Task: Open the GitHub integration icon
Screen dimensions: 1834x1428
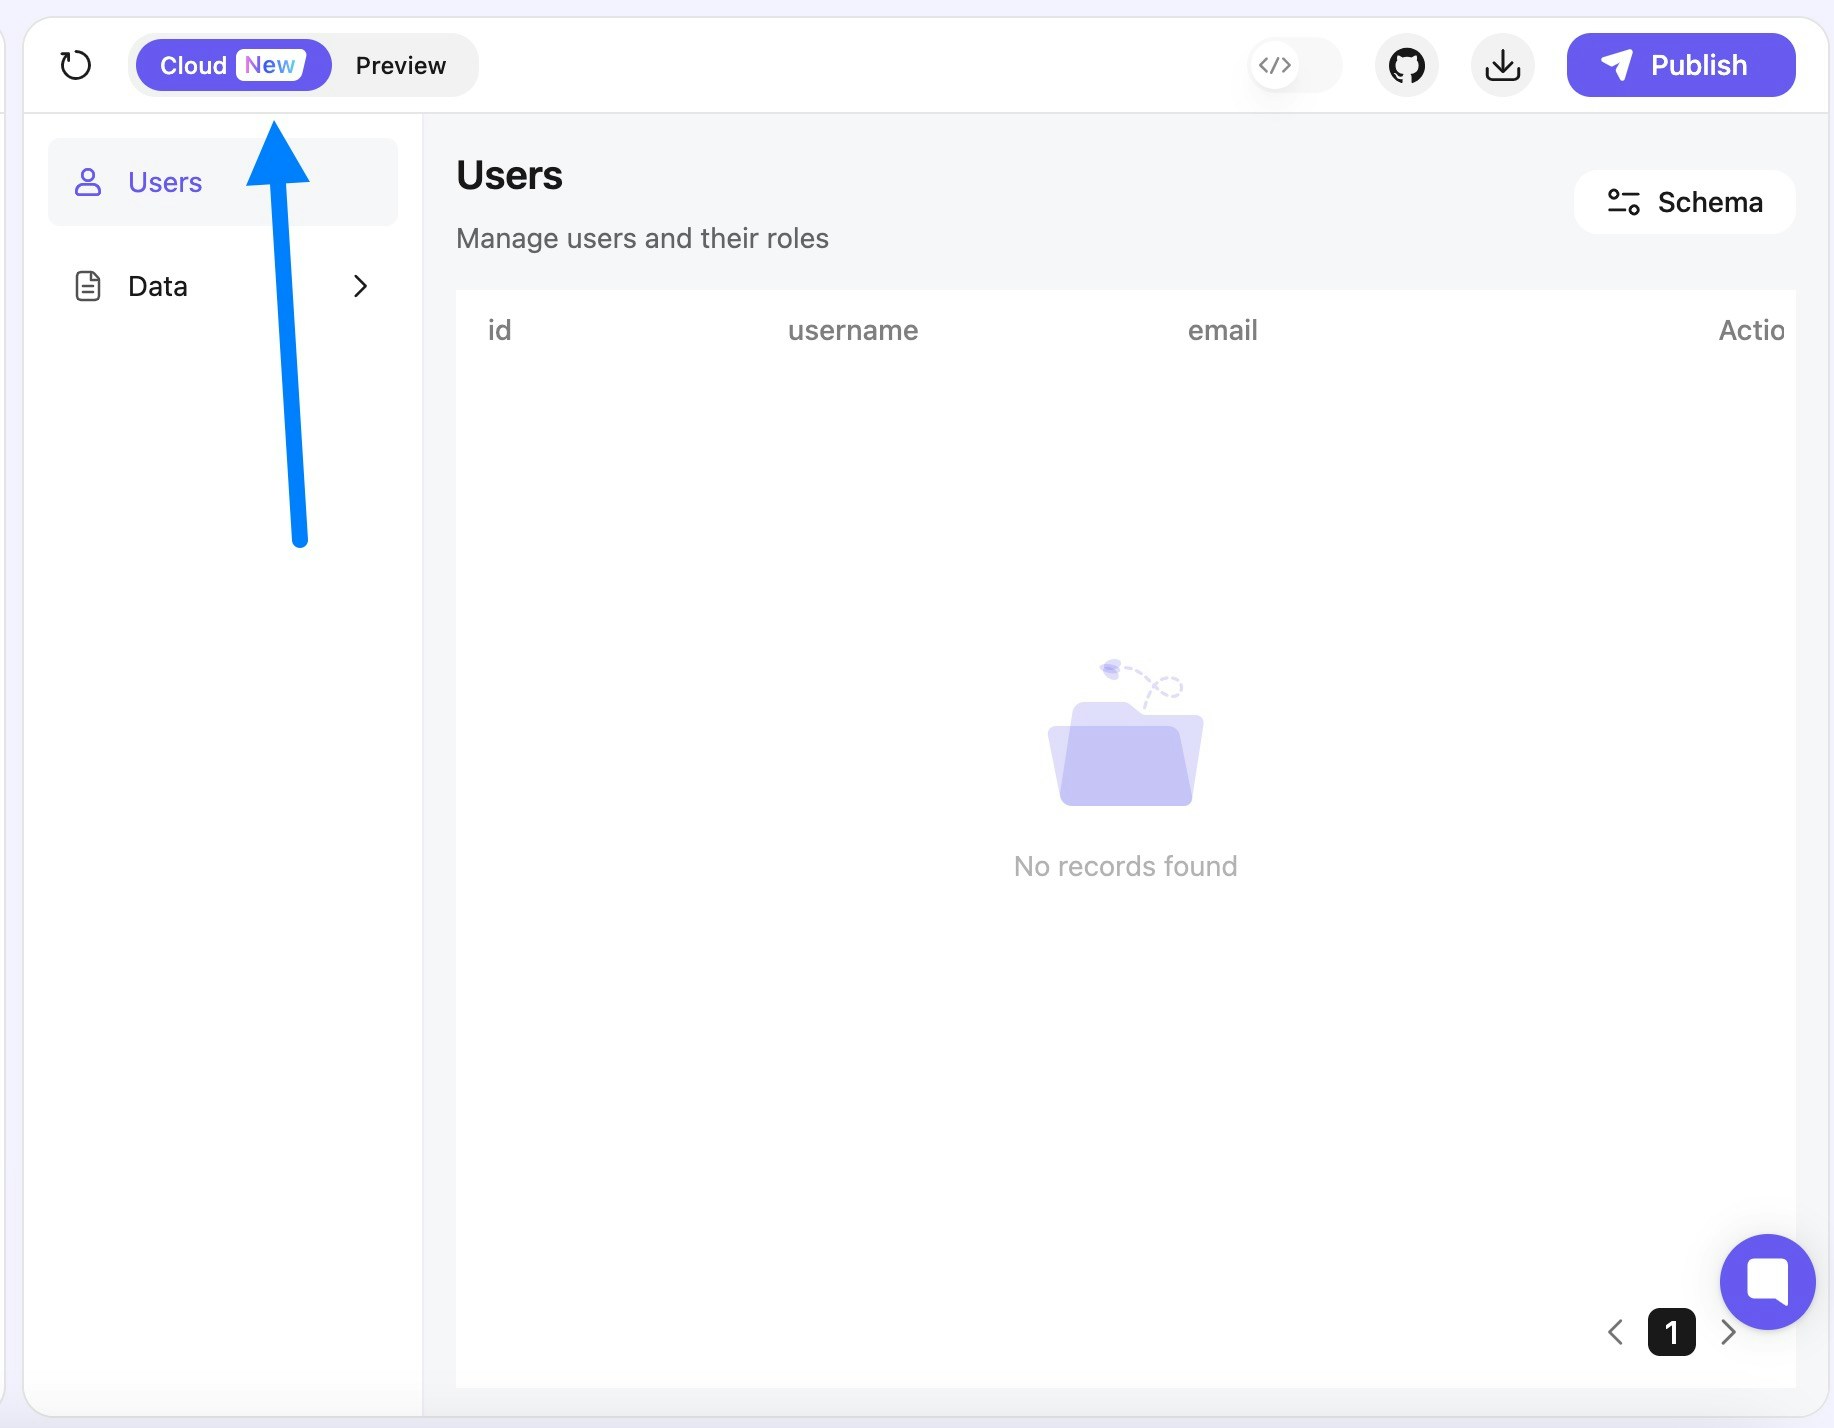Action: coord(1407,65)
